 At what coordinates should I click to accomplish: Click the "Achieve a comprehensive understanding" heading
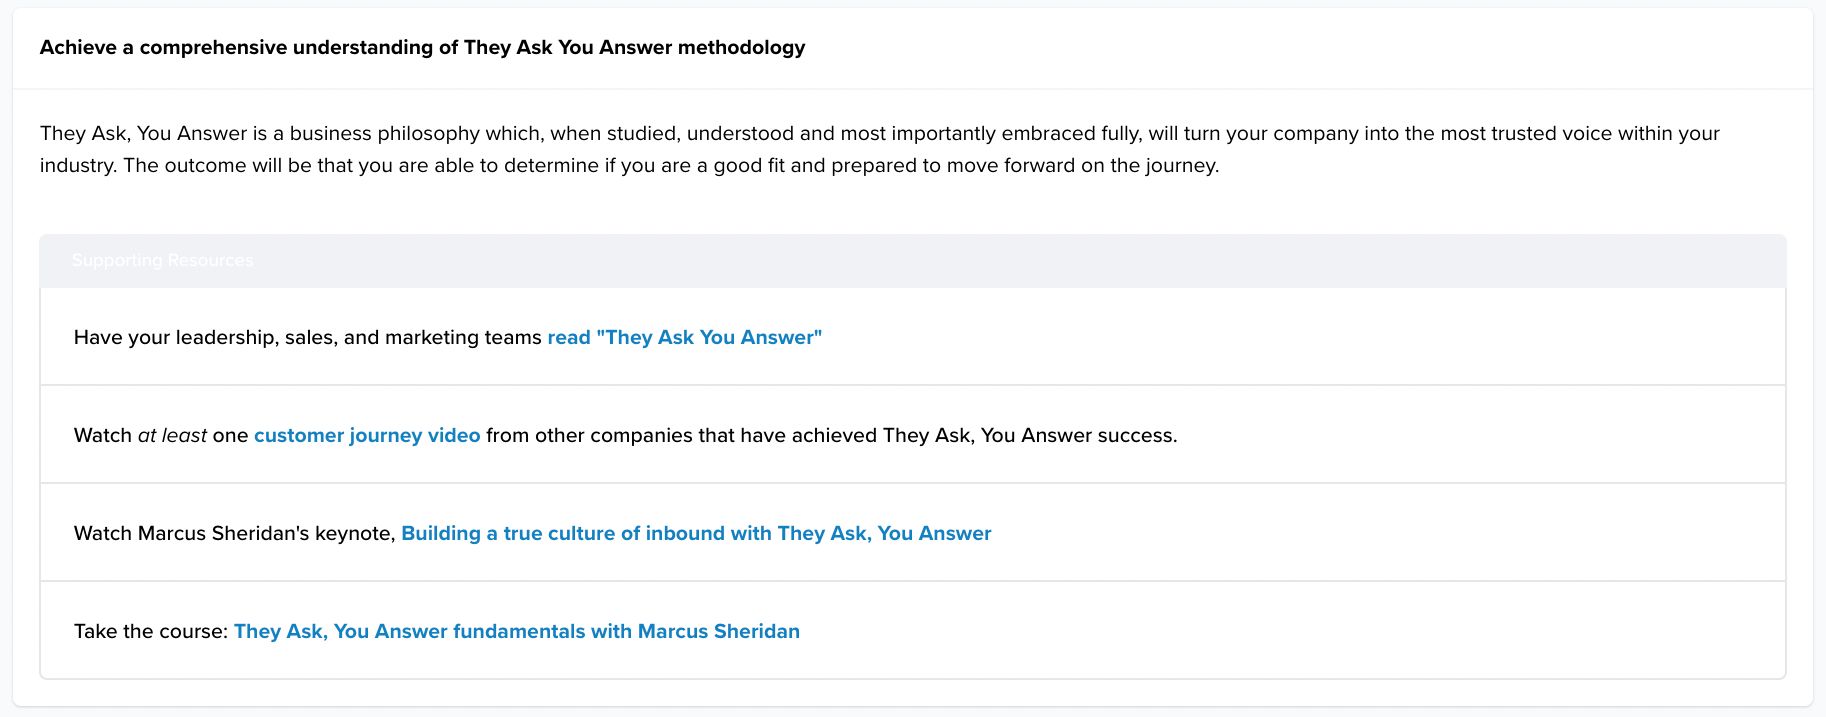point(422,48)
